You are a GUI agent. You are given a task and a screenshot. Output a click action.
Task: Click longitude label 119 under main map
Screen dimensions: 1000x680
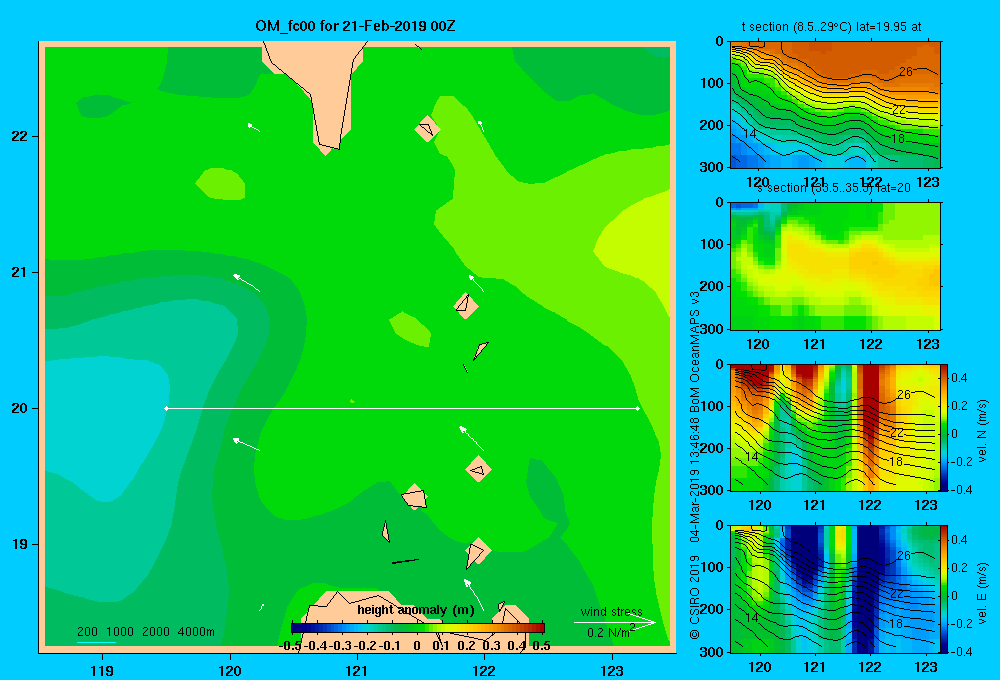tap(102, 670)
